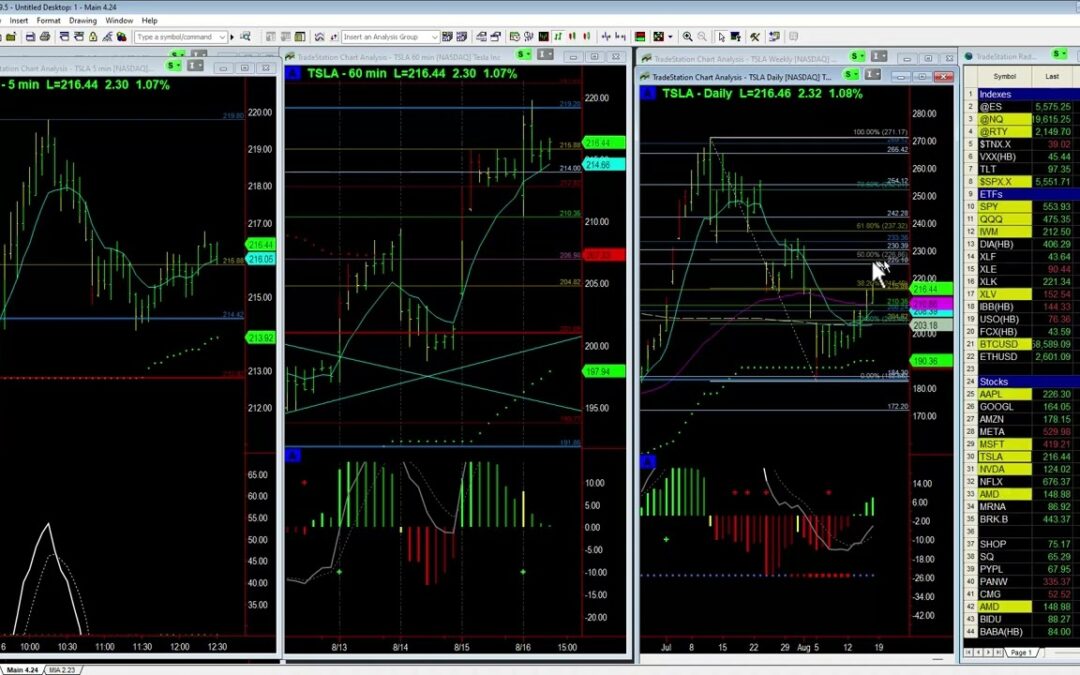
Task: Click the open workspace folder icon
Action: point(12,37)
